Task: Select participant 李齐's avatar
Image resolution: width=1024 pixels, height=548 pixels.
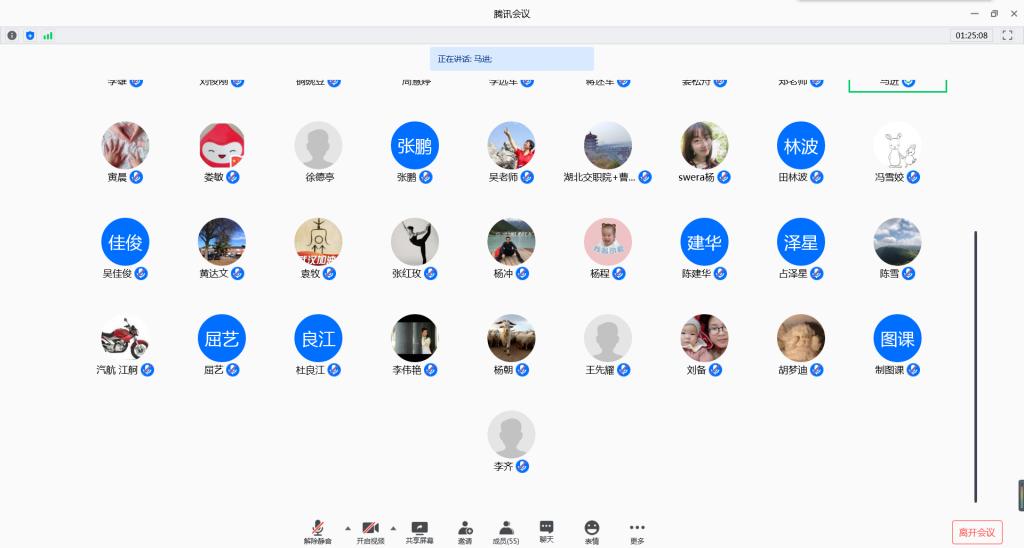Action: (x=511, y=435)
